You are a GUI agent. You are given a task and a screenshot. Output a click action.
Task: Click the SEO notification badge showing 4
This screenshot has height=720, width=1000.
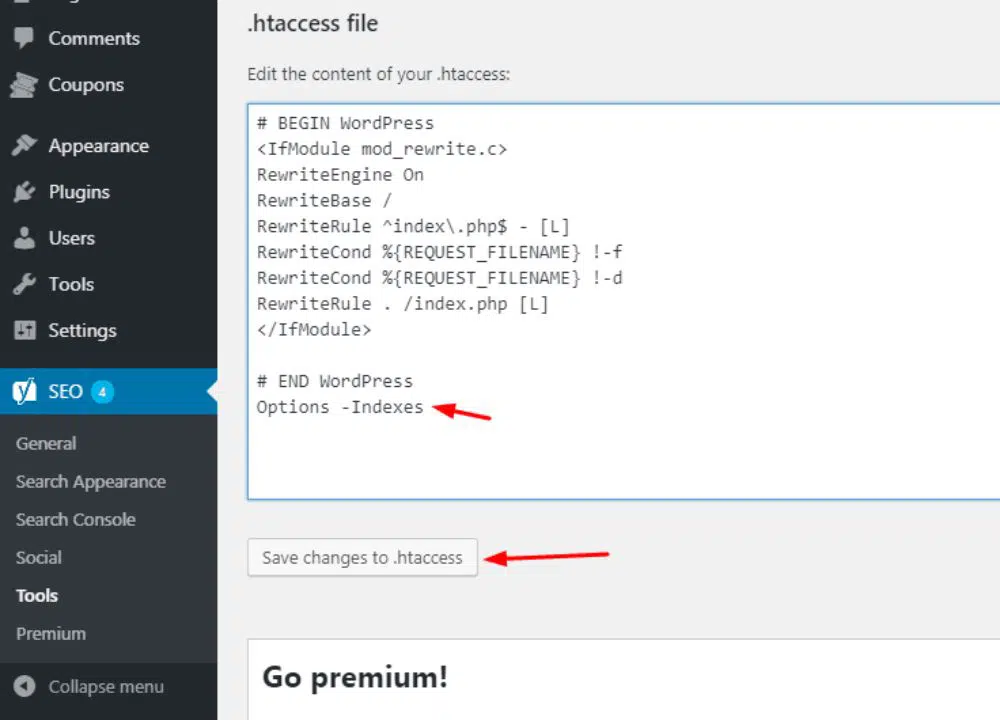pos(102,391)
